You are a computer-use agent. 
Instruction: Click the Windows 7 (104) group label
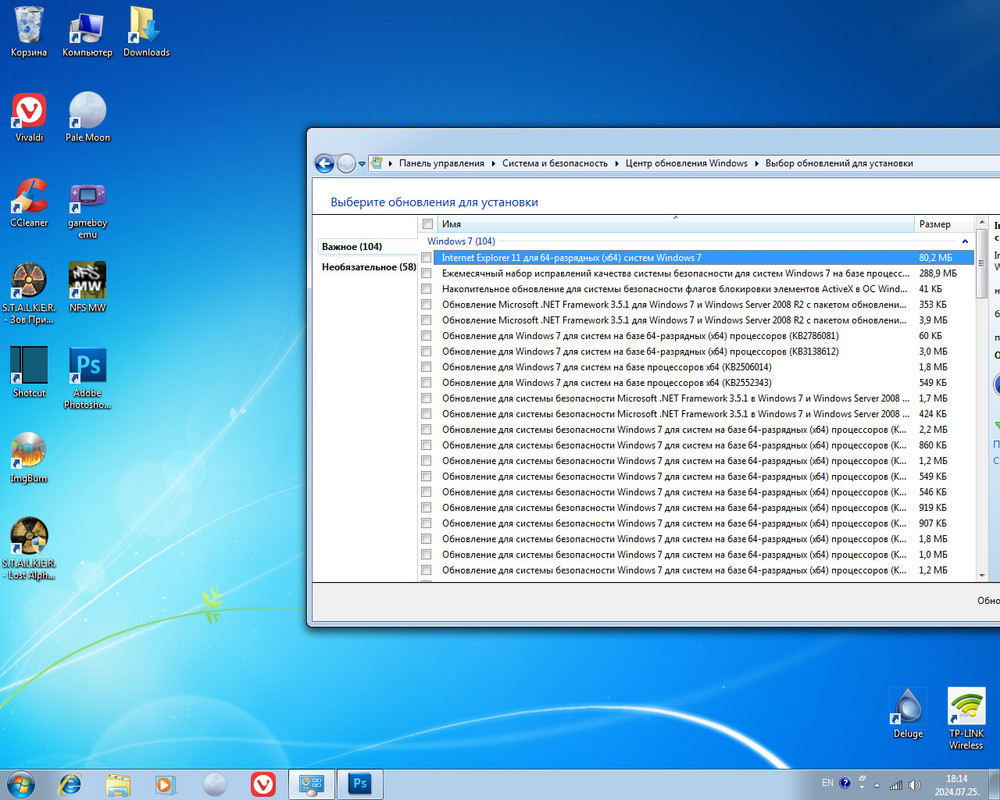(461, 241)
